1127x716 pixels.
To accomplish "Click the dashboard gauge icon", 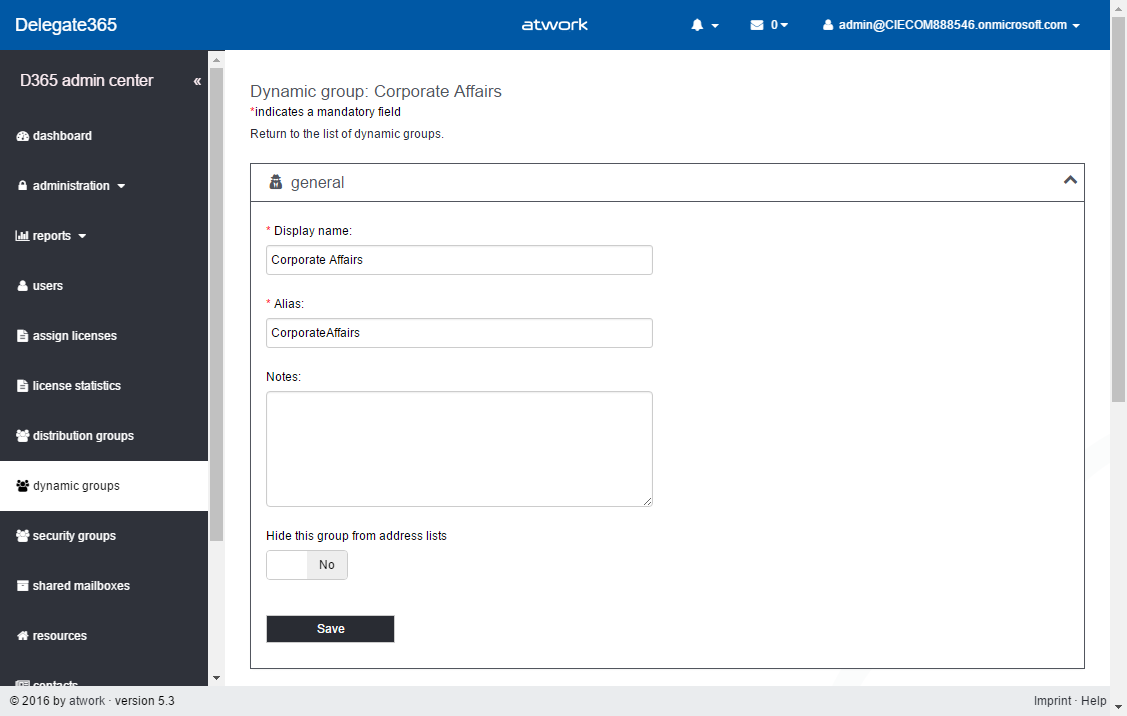I will (23, 136).
